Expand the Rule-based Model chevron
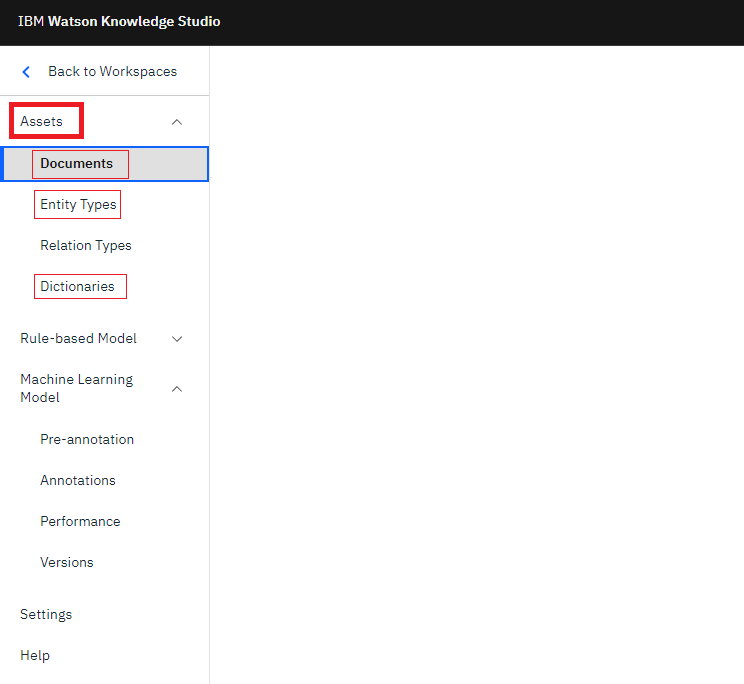744x684 pixels. tap(177, 339)
